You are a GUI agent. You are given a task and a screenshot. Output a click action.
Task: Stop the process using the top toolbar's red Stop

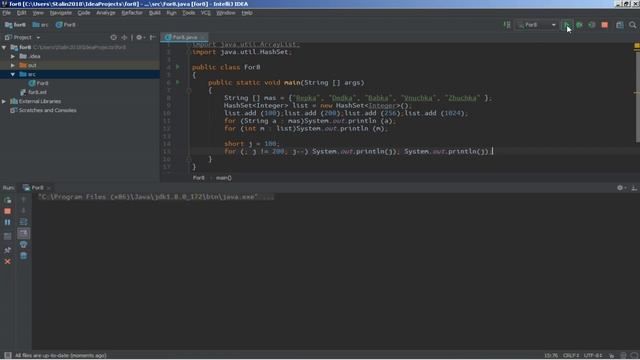(x=604, y=25)
